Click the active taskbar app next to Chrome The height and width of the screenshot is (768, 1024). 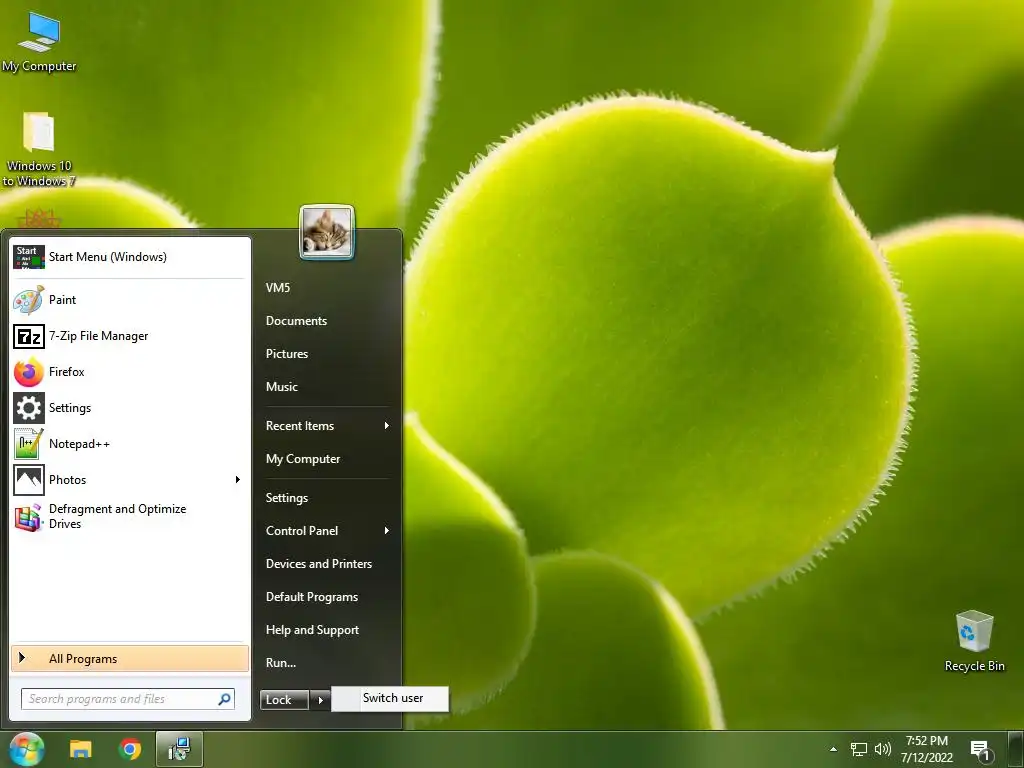pos(179,749)
